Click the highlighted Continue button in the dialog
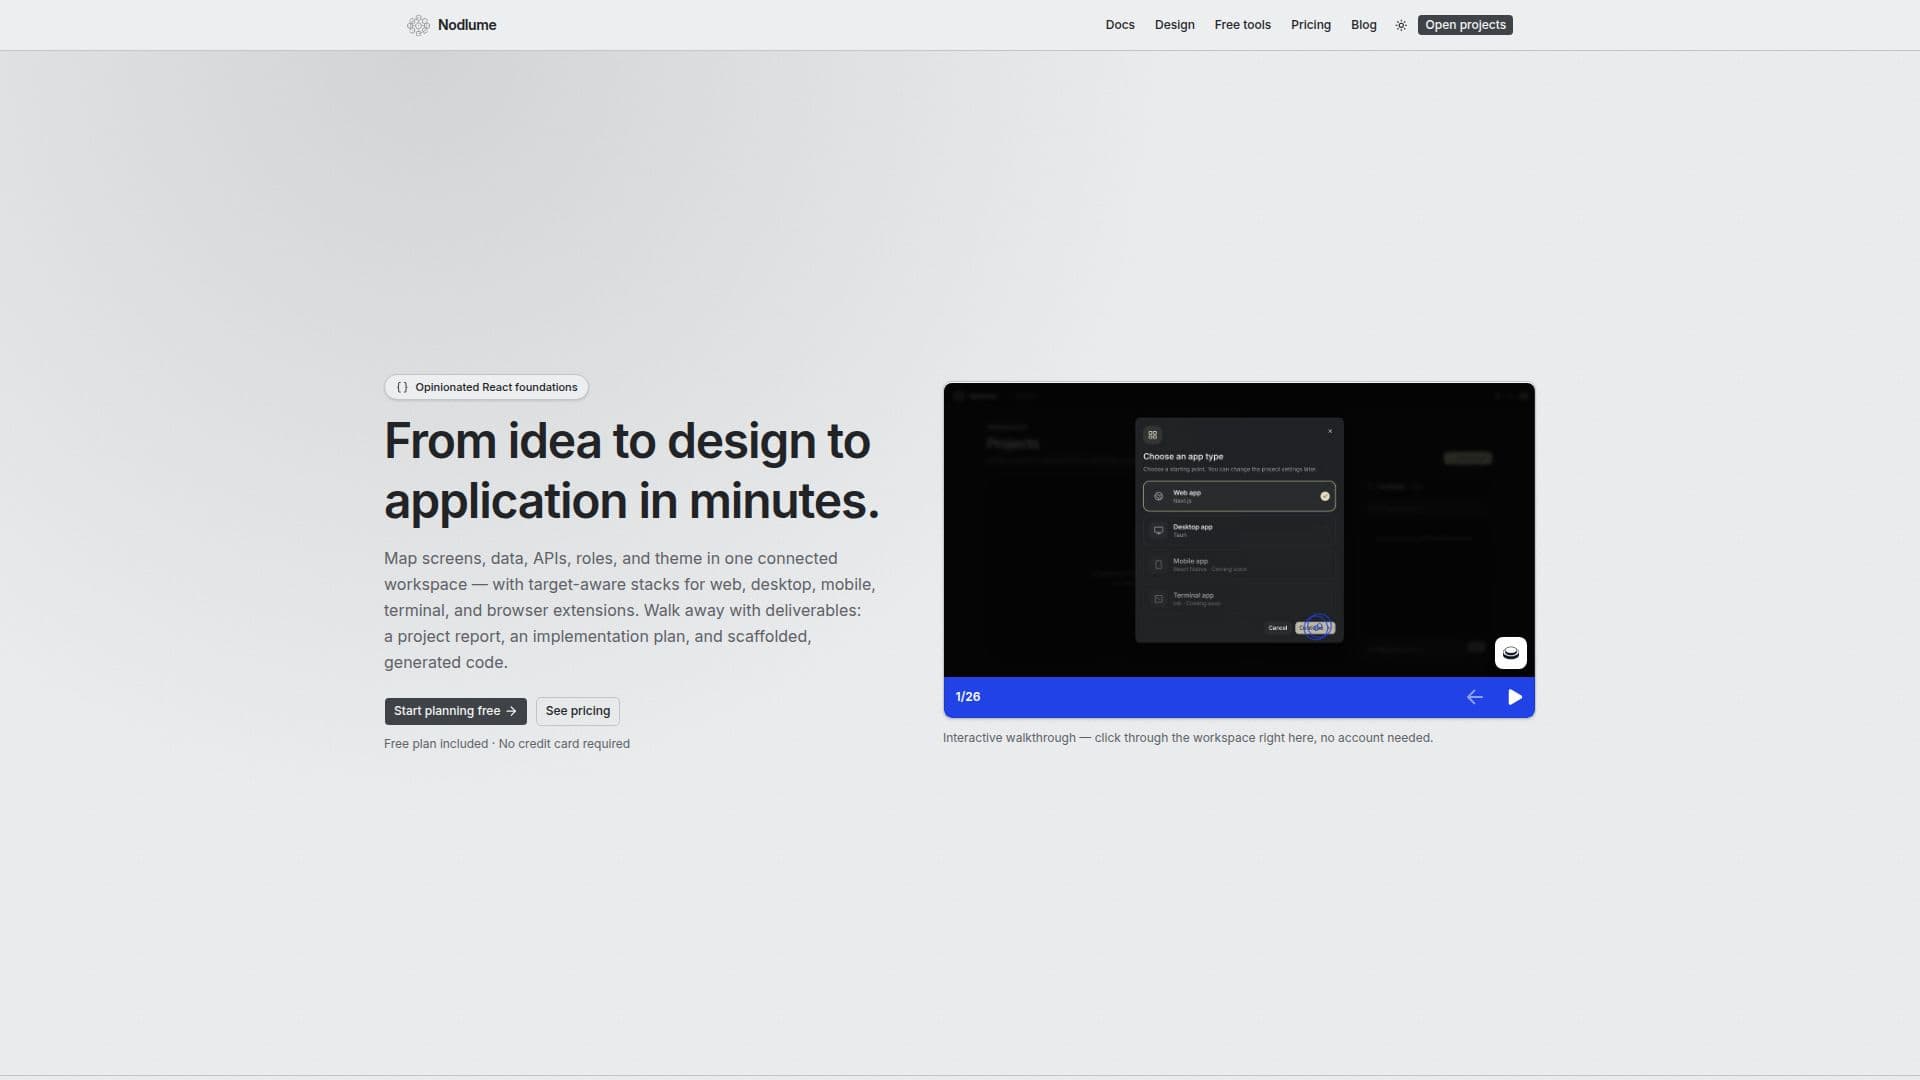1920x1080 pixels. 1315,628
